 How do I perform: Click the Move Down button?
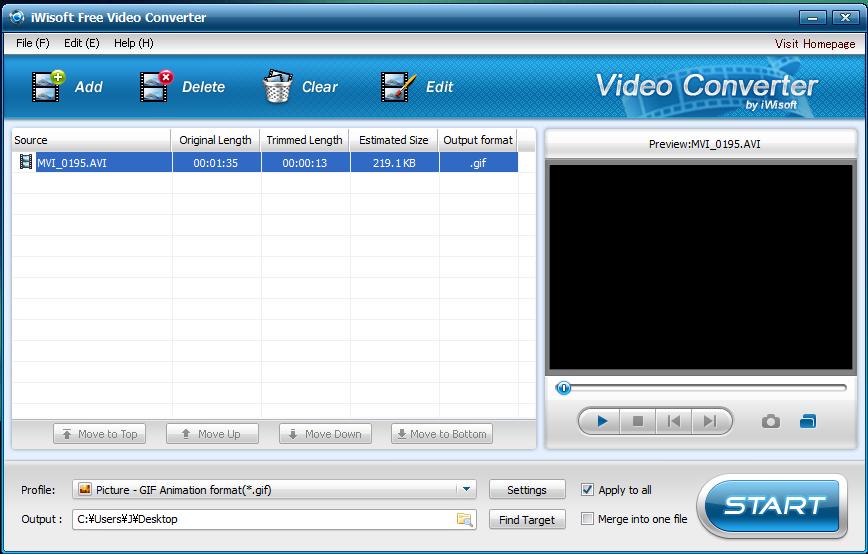pyautogui.click(x=326, y=434)
